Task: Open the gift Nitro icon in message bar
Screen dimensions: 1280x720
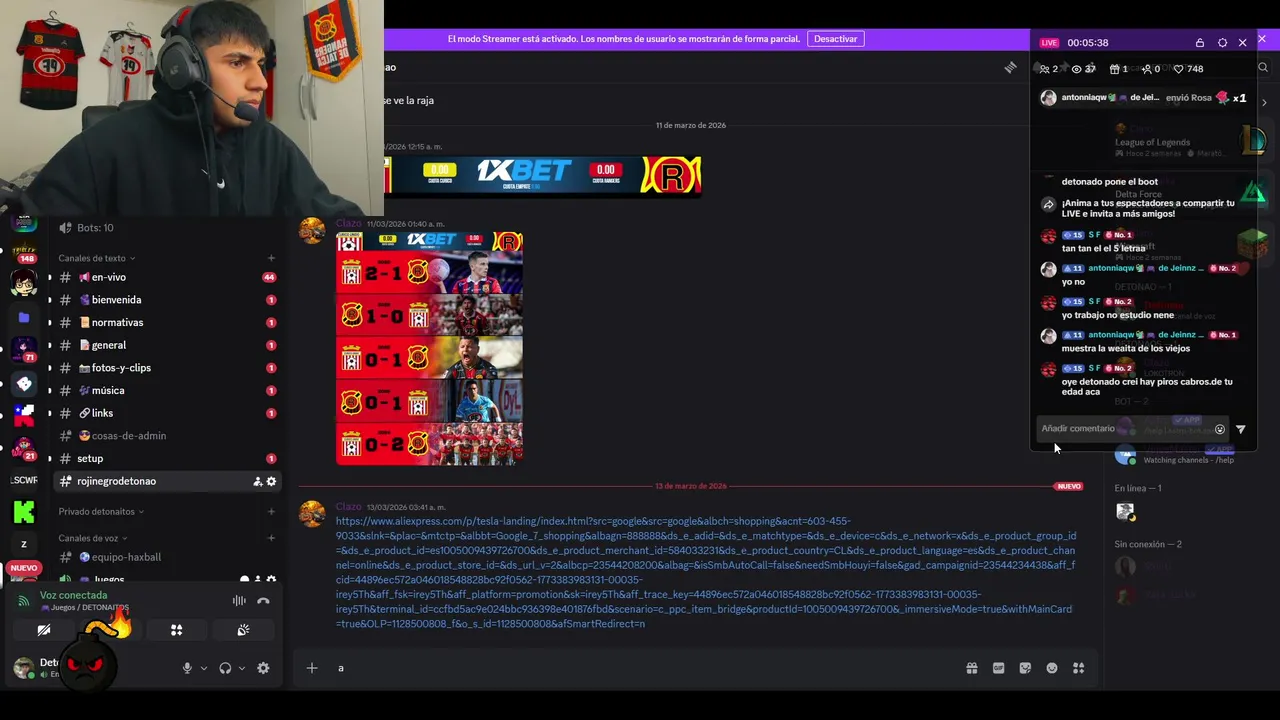Action: click(971, 668)
